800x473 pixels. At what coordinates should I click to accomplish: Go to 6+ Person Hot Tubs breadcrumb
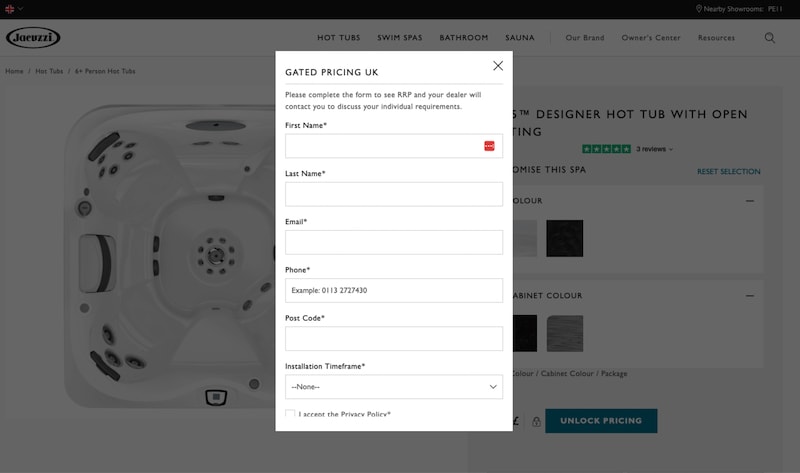coord(105,71)
